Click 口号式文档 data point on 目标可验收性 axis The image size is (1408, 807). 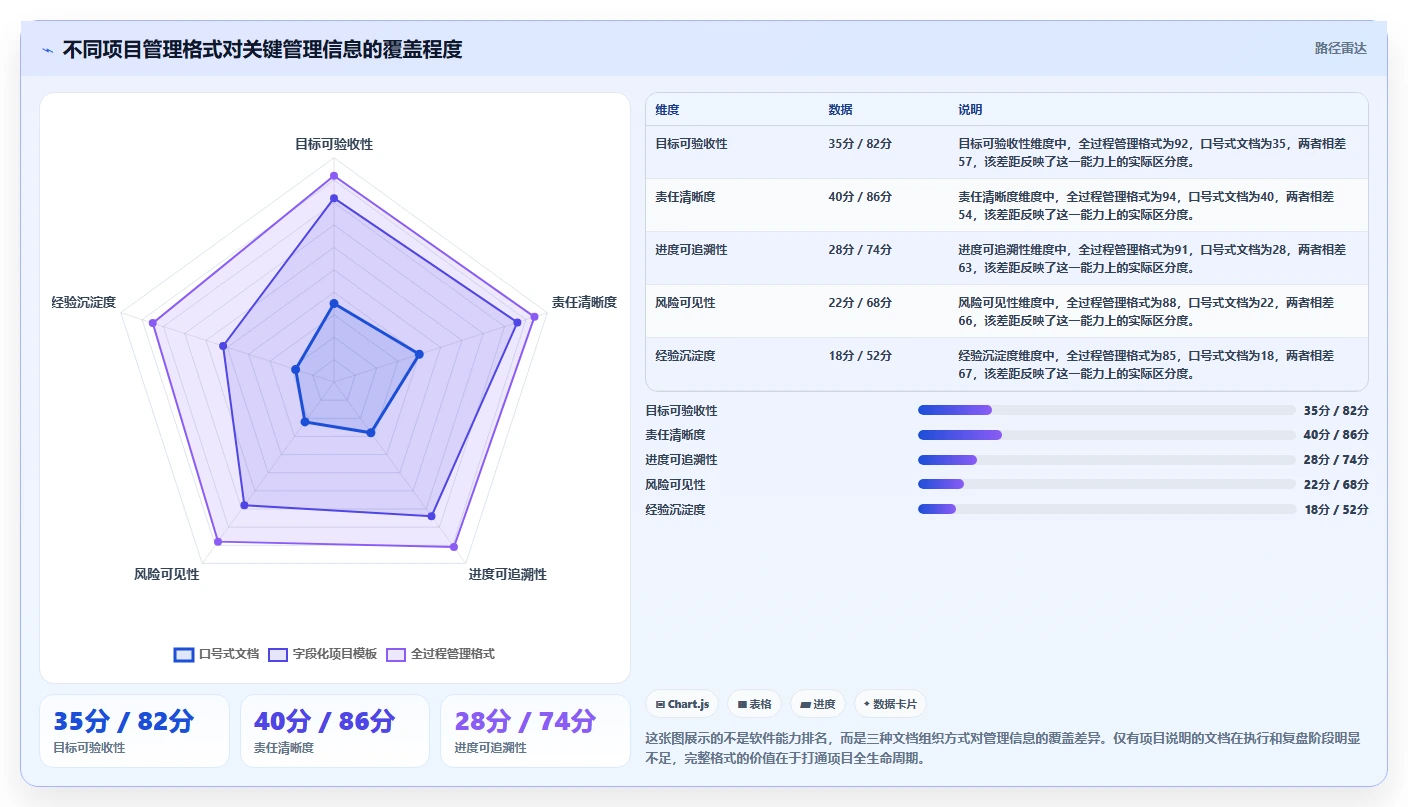[334, 303]
